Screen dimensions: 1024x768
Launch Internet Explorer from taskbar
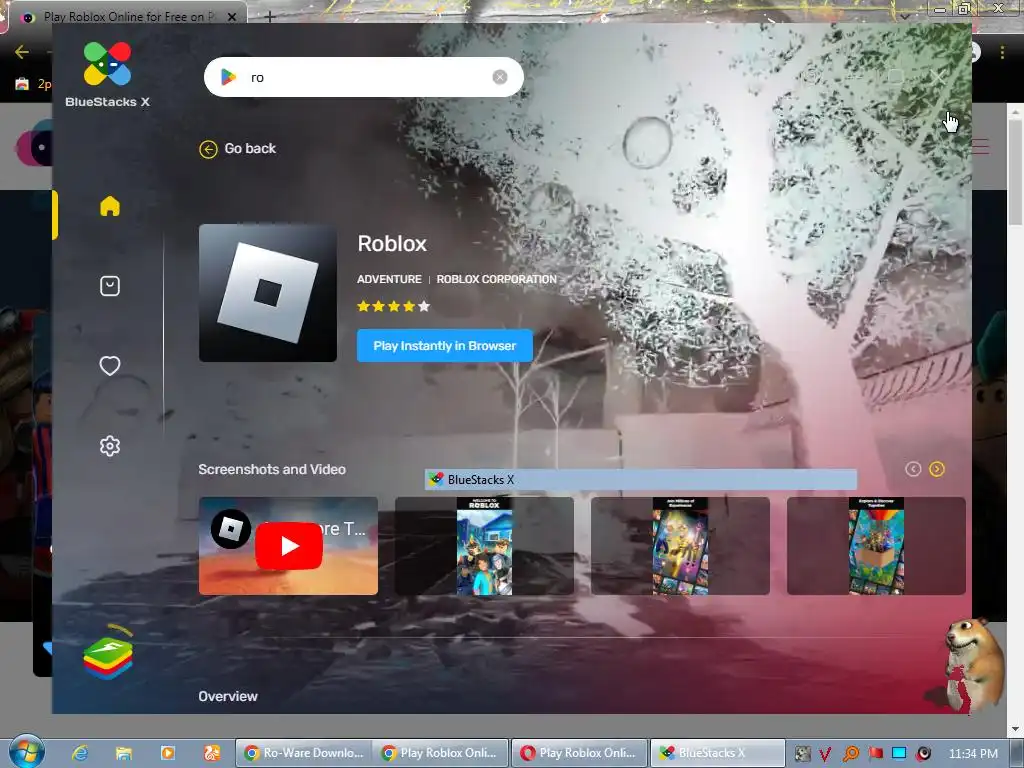80,753
